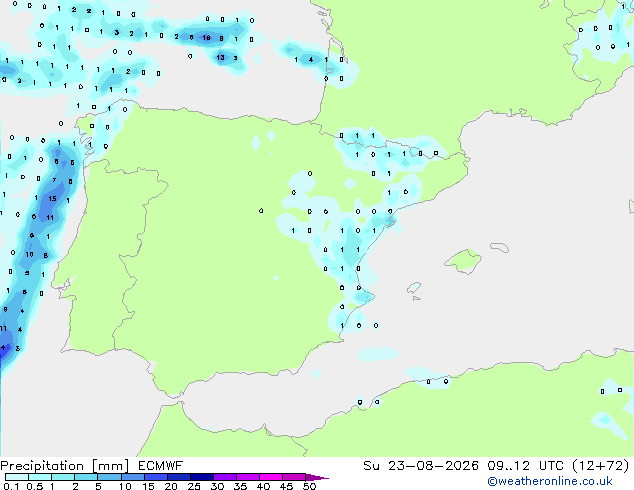Click the 0.1–0.5 mm palest legend swatch
This screenshot has width=634, height=490.
pyautogui.click(x=17, y=477)
